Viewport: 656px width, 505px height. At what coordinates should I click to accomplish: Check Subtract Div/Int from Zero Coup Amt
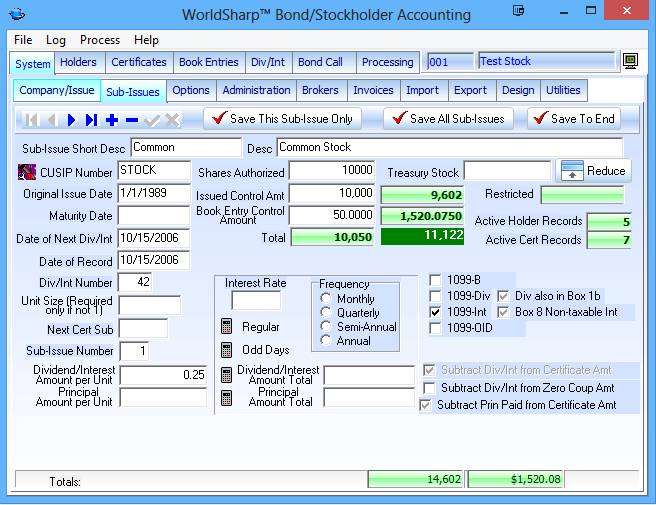coord(429,388)
